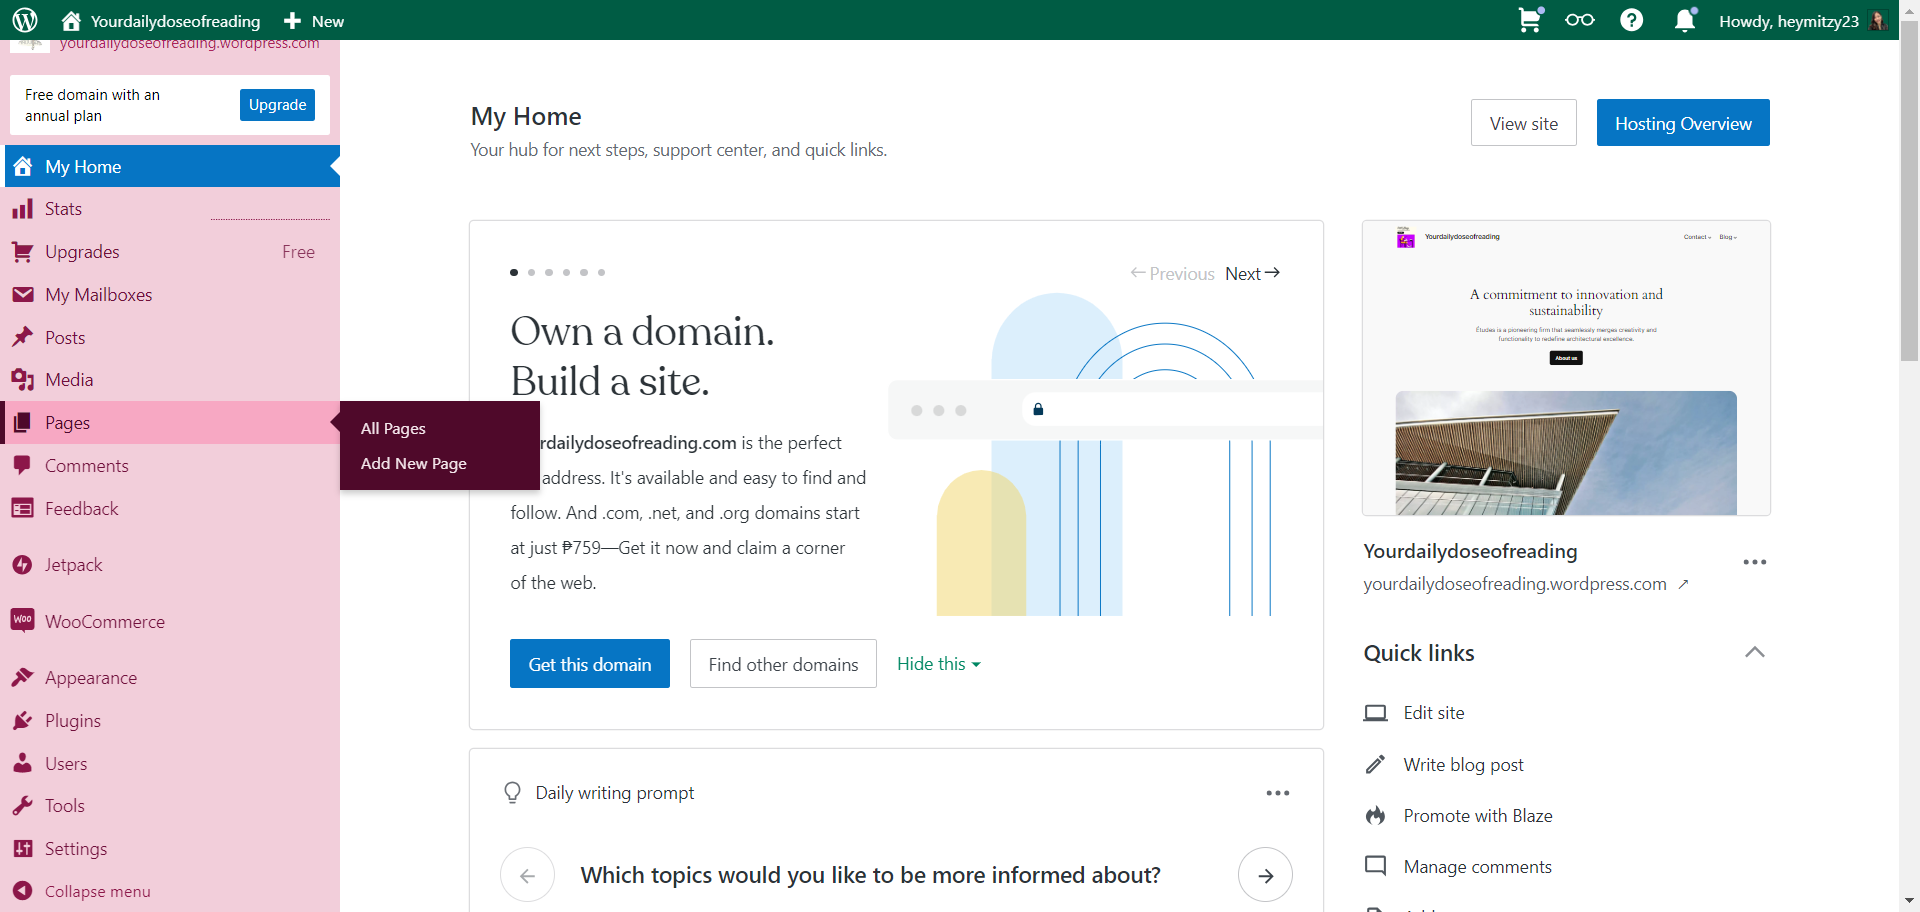
Task: Click the Find other domains button
Action: 783,664
